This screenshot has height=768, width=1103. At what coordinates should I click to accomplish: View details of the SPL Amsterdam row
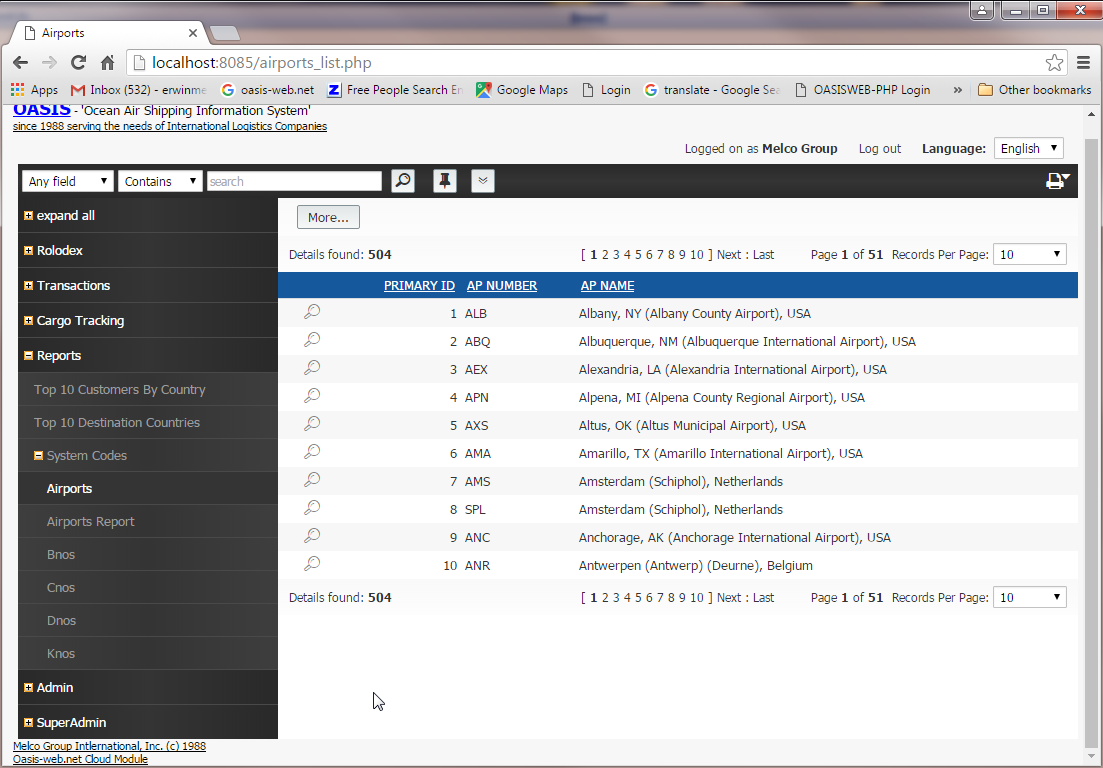click(x=312, y=508)
